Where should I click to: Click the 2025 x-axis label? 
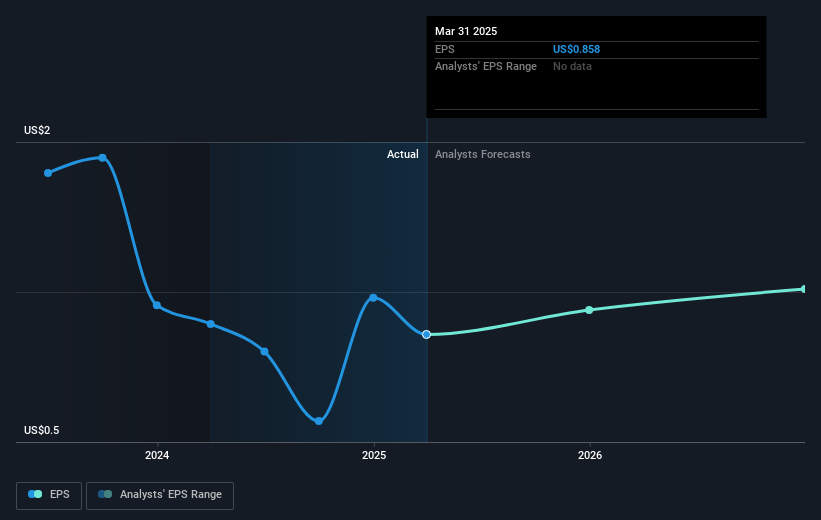pyautogui.click(x=374, y=455)
